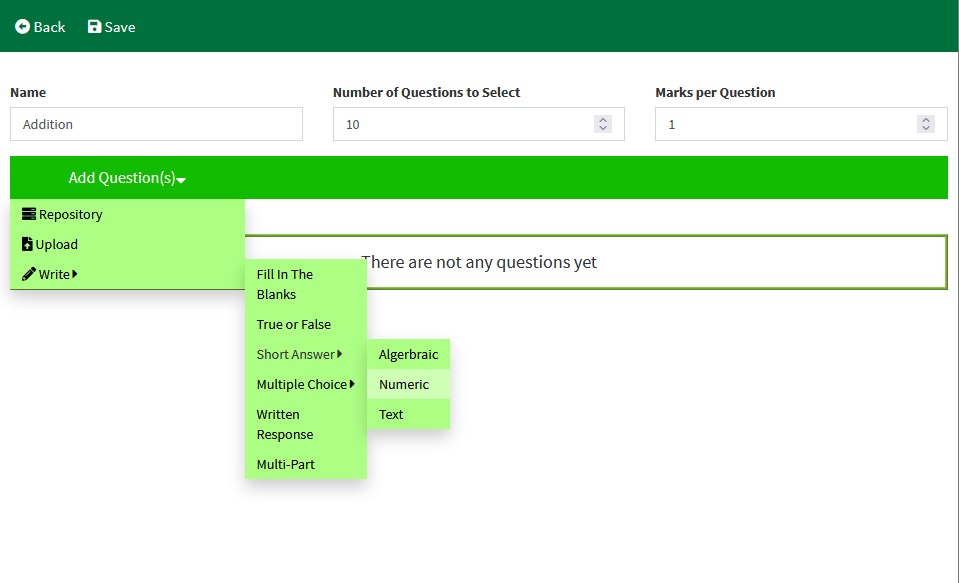Expand the Short Answer submenu

(x=299, y=354)
